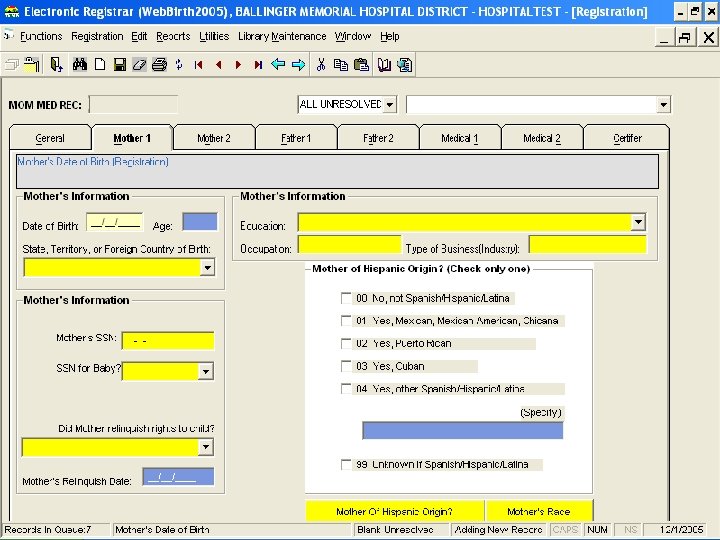Open the ALL UNRESOLVED dropdown
This screenshot has width=720, height=540.
click(389, 104)
